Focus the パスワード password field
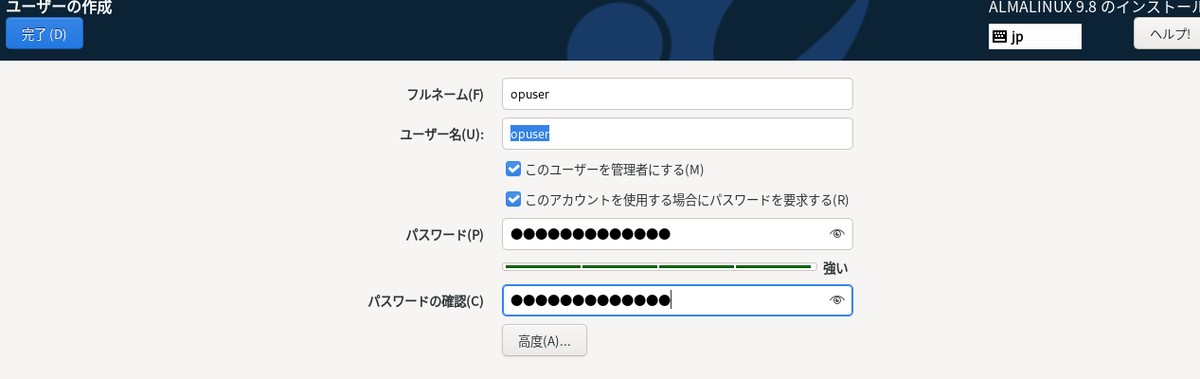Screen dimensions: 1200x379 (677, 234)
